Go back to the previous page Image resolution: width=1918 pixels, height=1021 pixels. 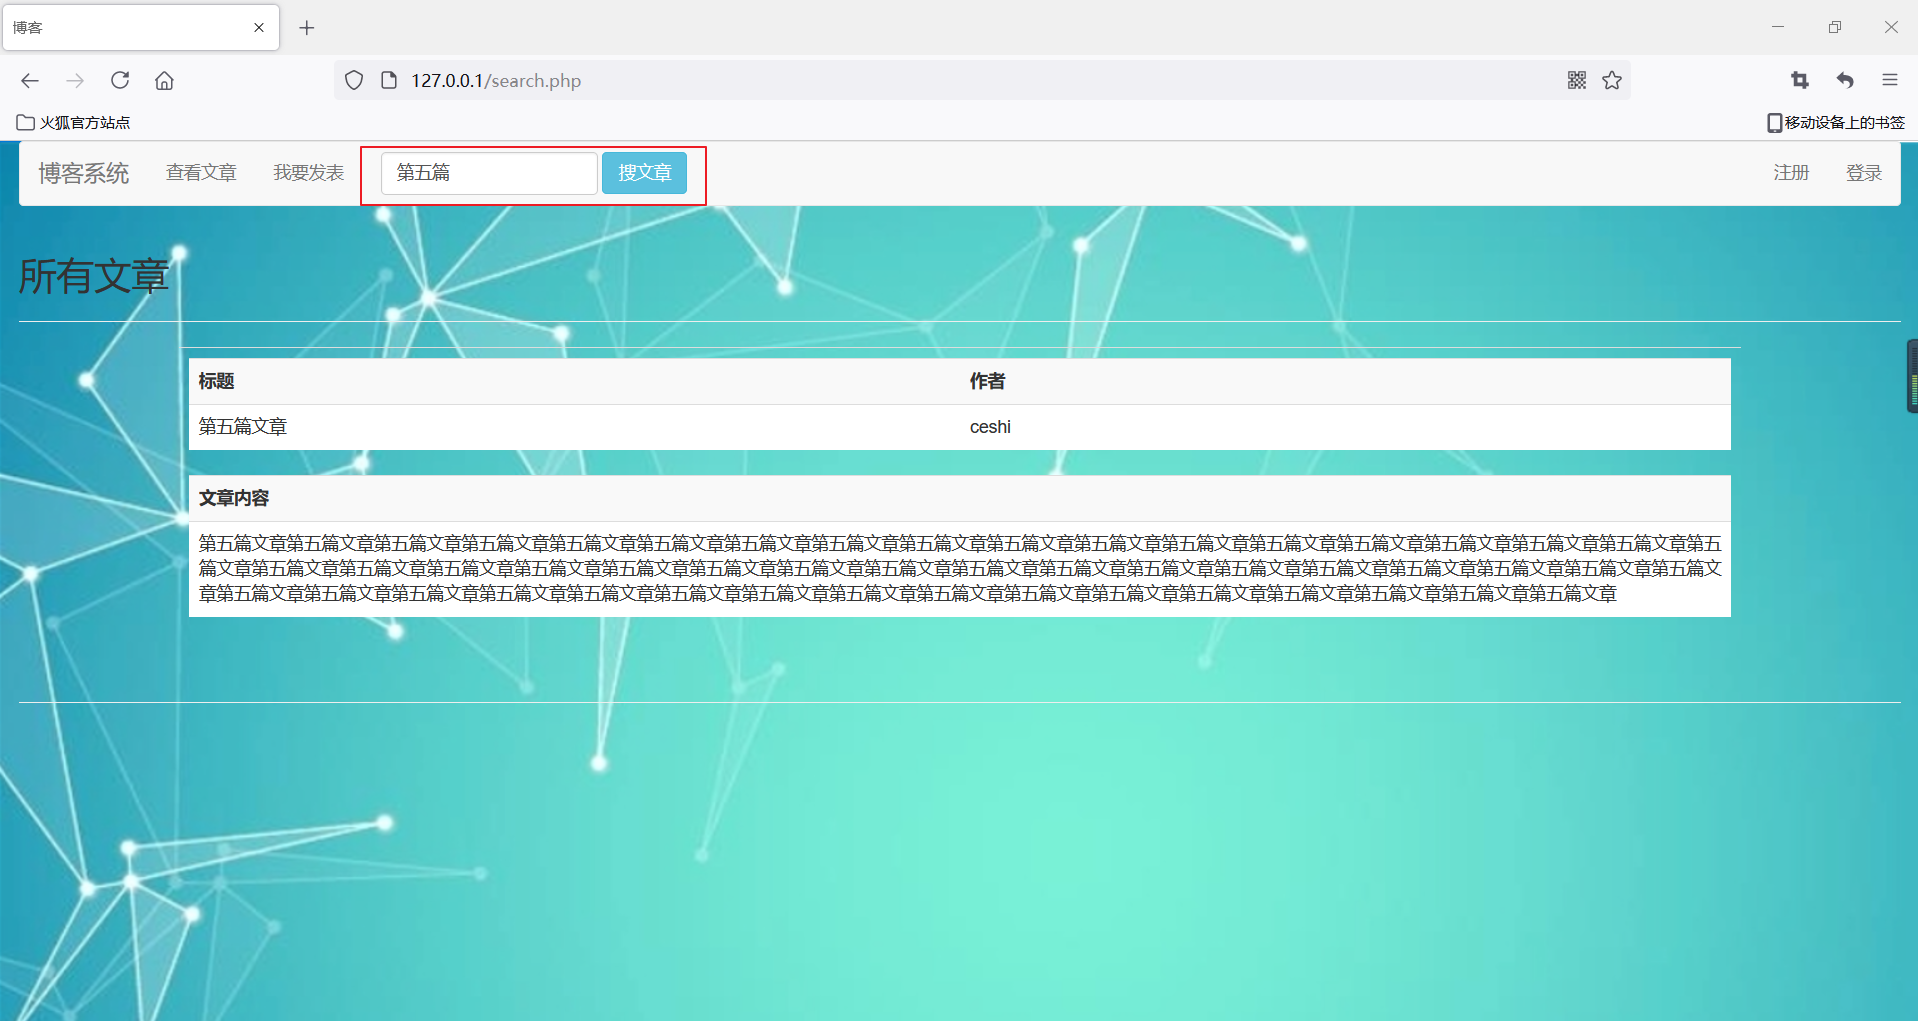(x=30, y=81)
